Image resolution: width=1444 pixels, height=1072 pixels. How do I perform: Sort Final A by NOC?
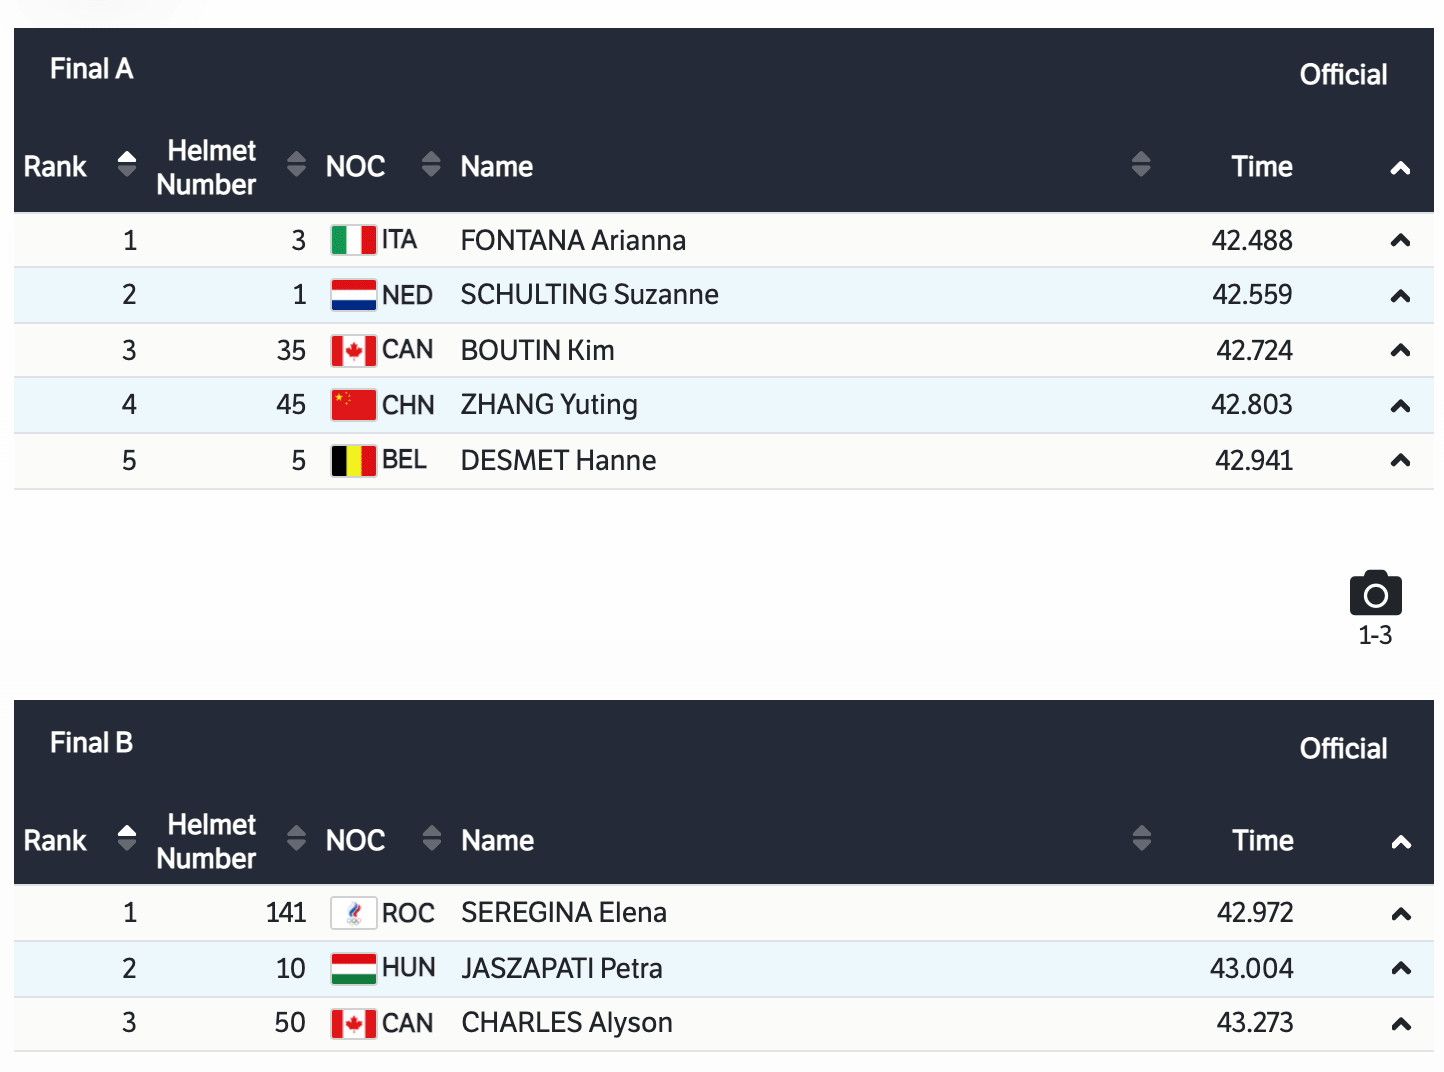pos(431,164)
